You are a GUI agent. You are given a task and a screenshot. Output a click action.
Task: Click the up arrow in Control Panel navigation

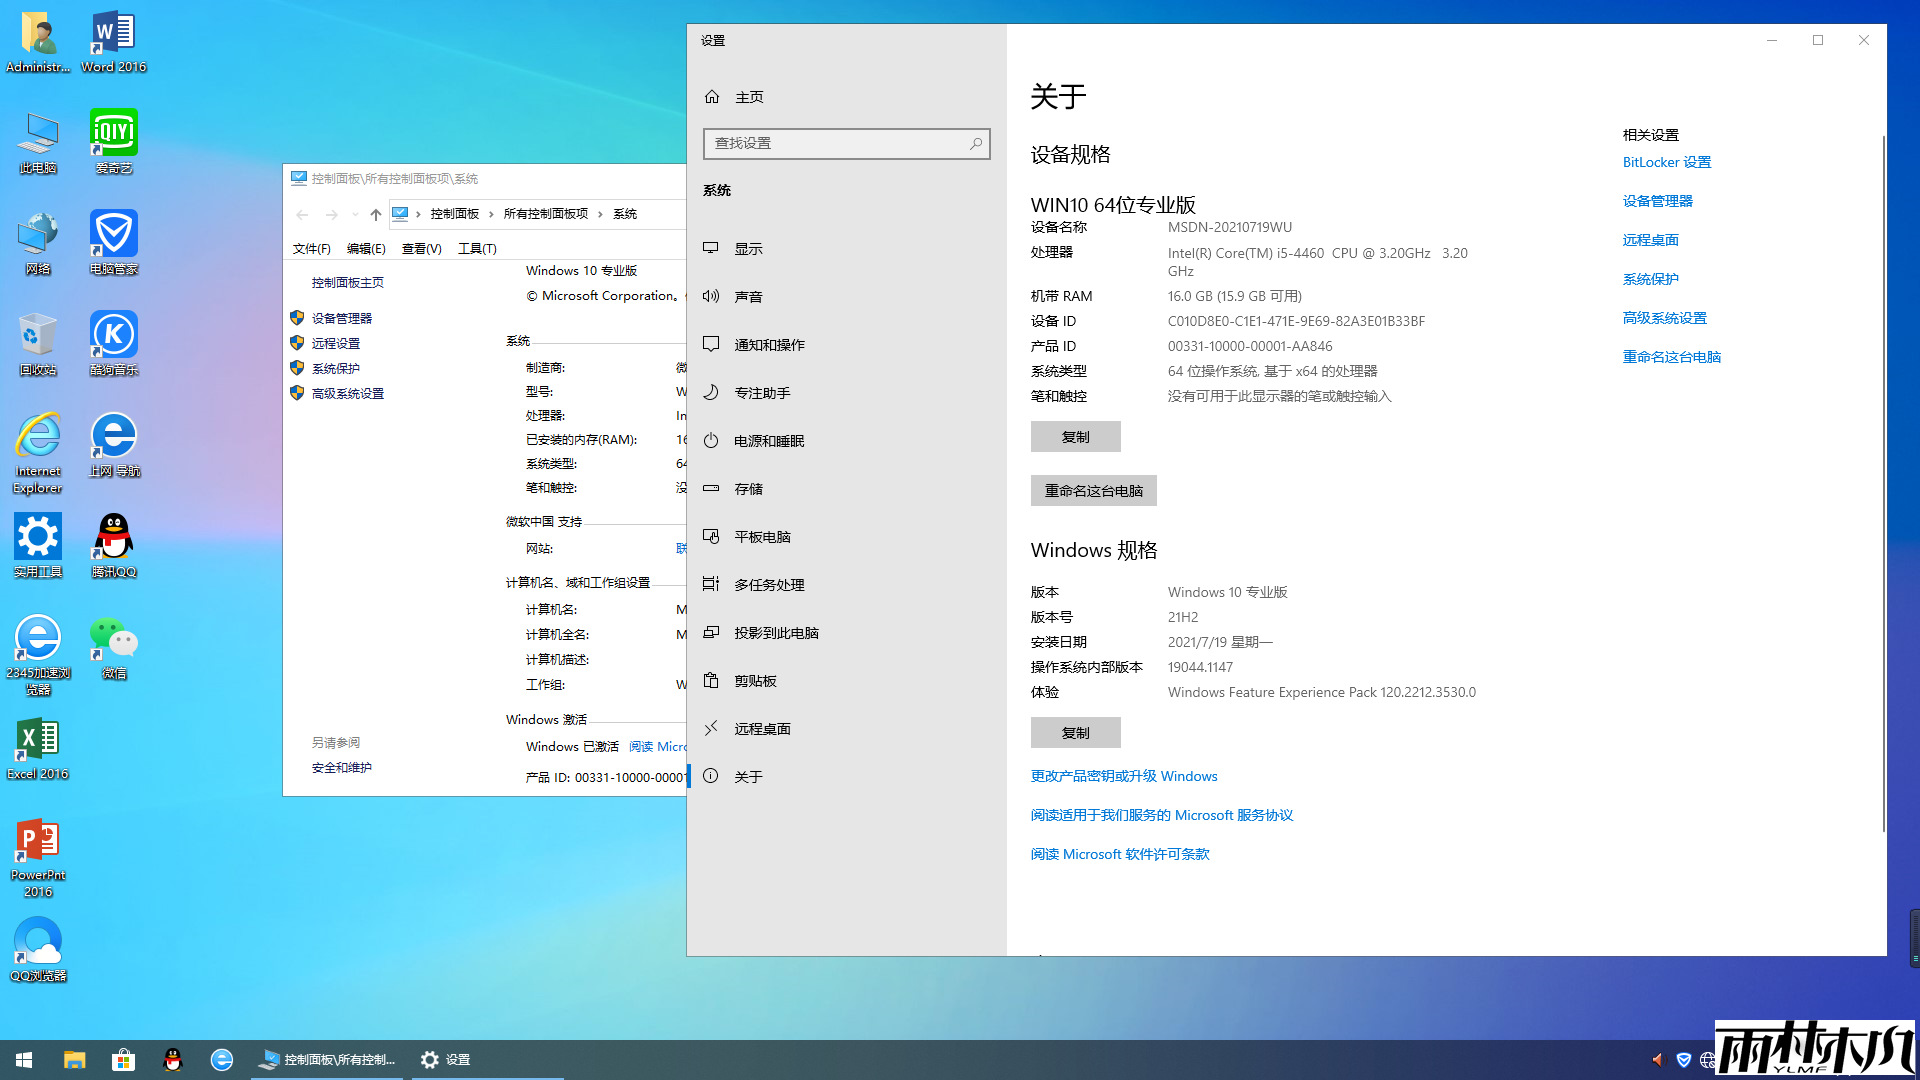point(375,214)
